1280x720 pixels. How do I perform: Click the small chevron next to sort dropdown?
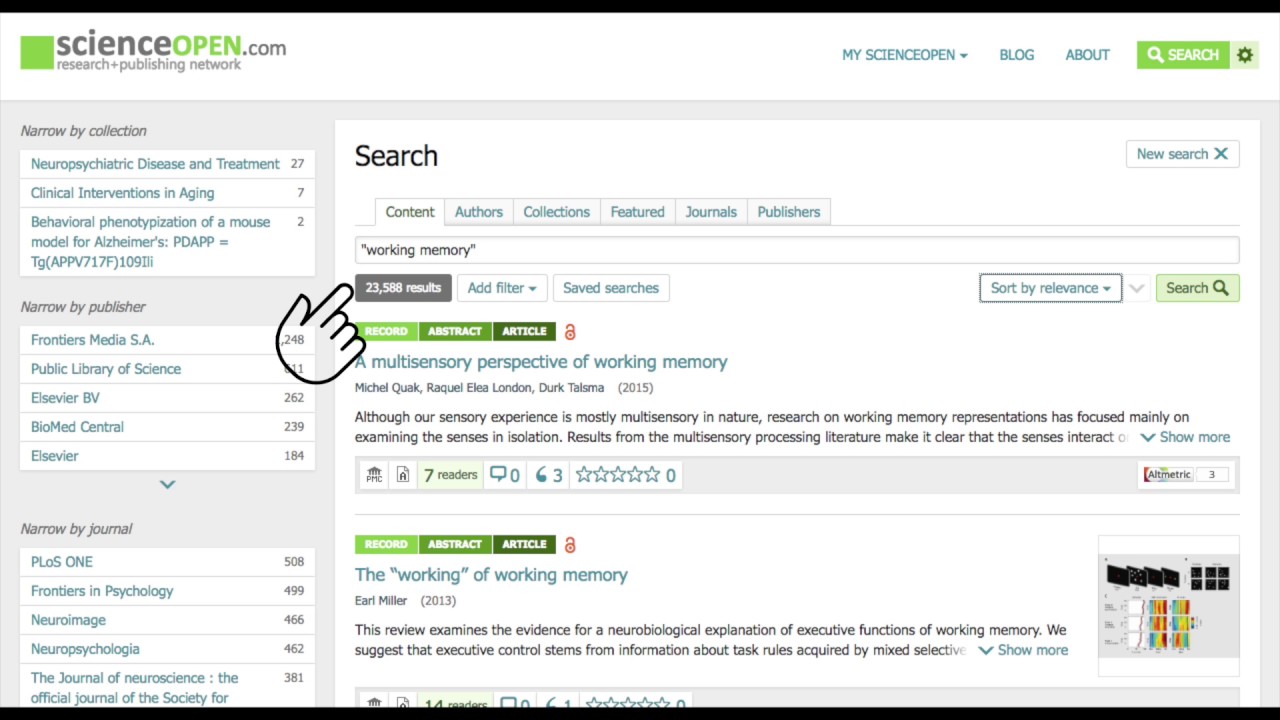[1136, 289]
